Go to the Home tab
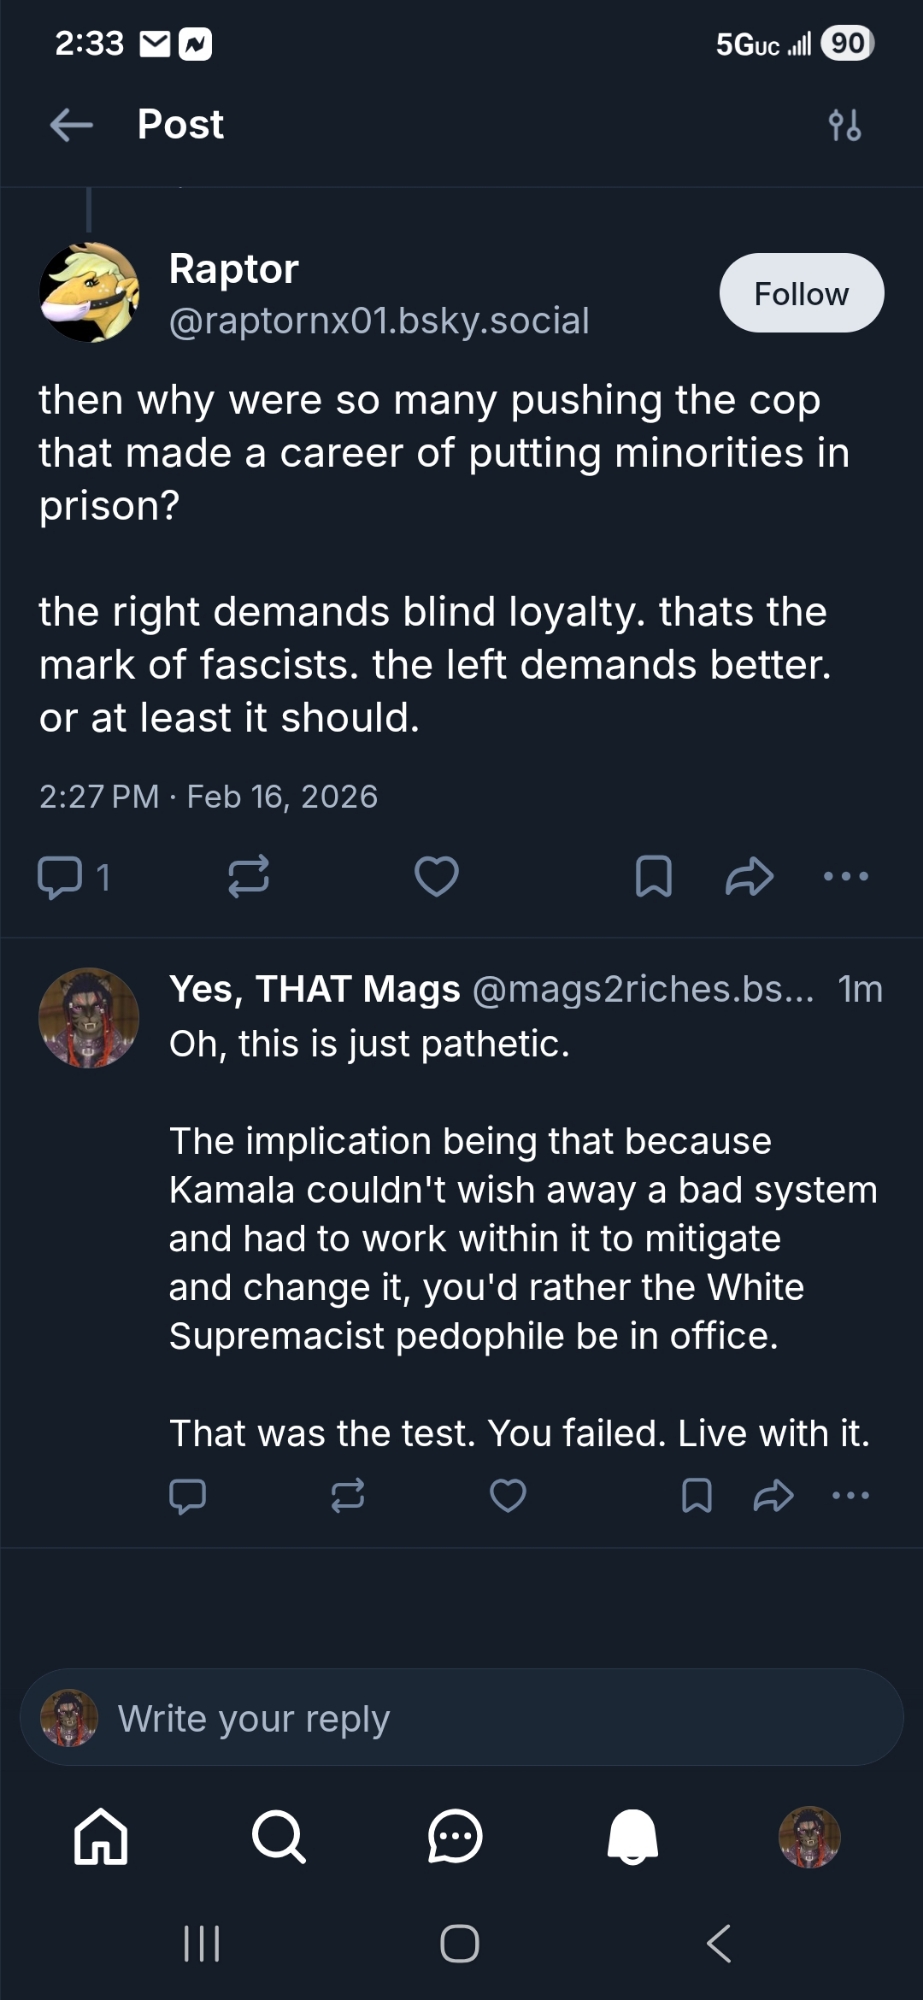Image resolution: width=923 pixels, height=2000 pixels. point(101,1837)
